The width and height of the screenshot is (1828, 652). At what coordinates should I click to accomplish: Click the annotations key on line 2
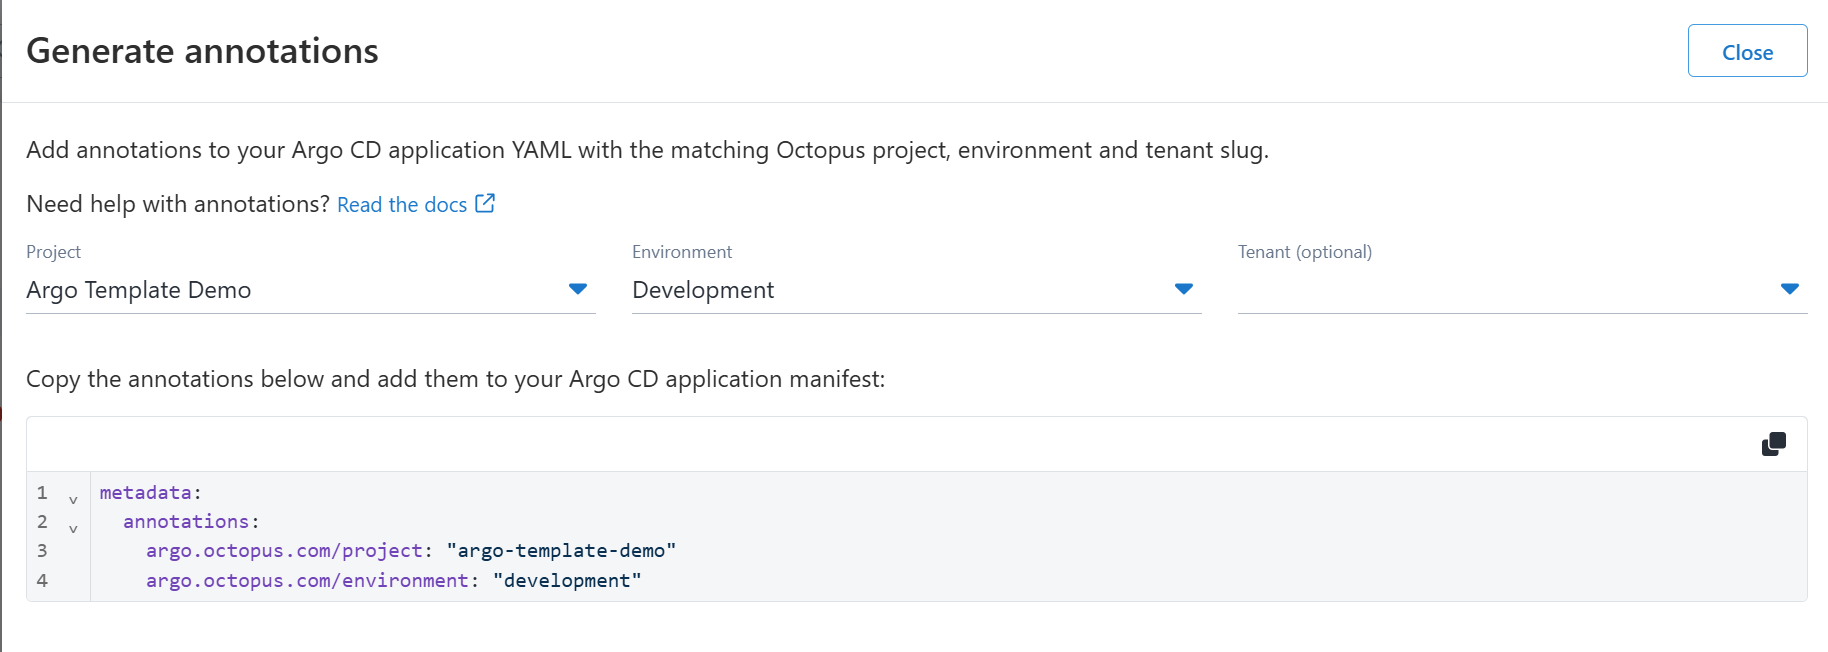tap(186, 522)
